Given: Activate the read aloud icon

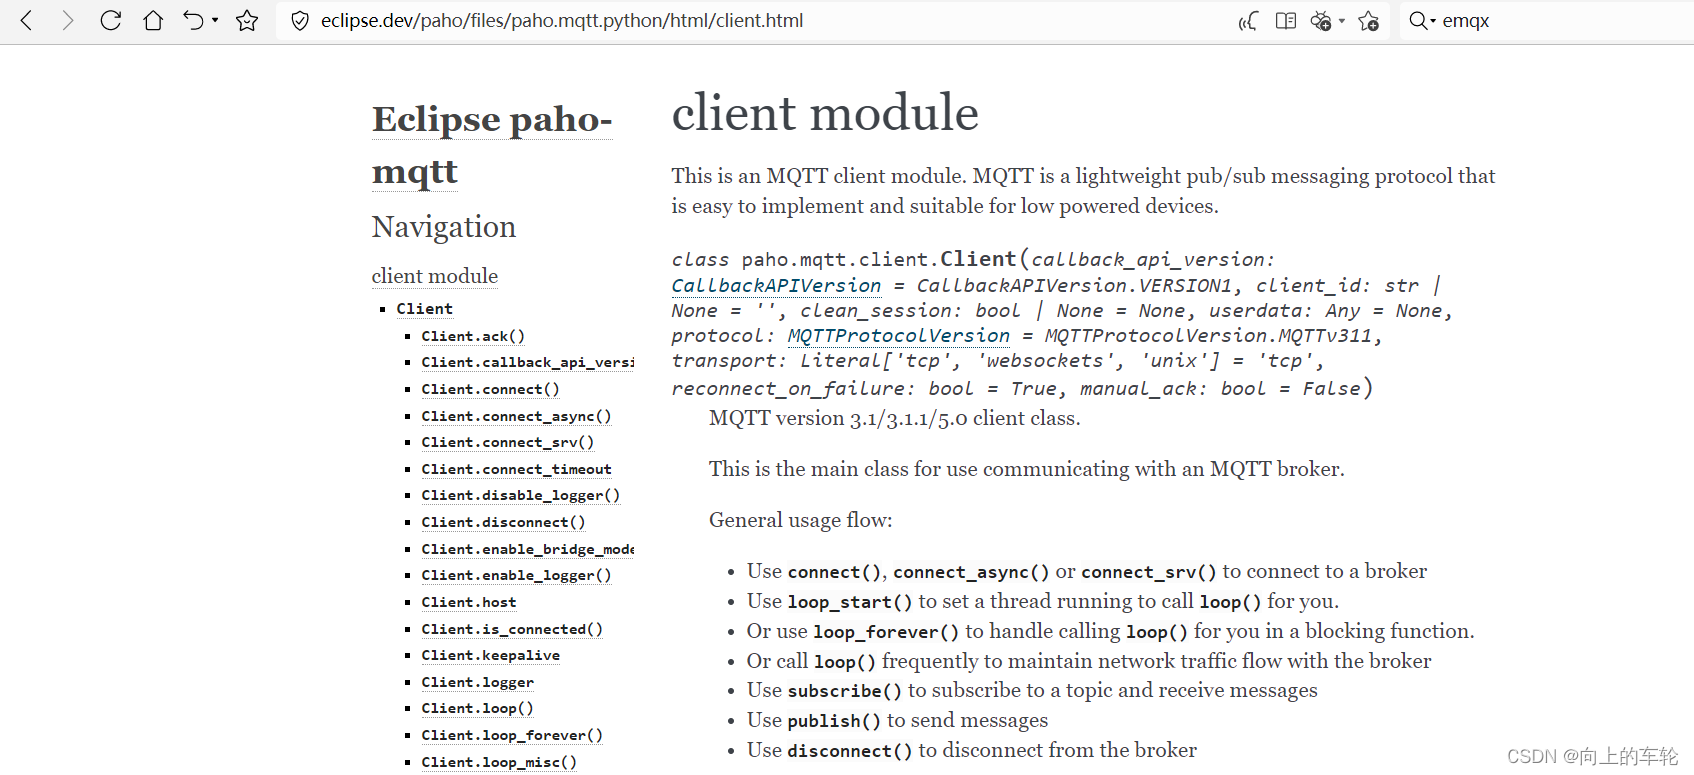Looking at the screenshot, I should (x=1247, y=20).
